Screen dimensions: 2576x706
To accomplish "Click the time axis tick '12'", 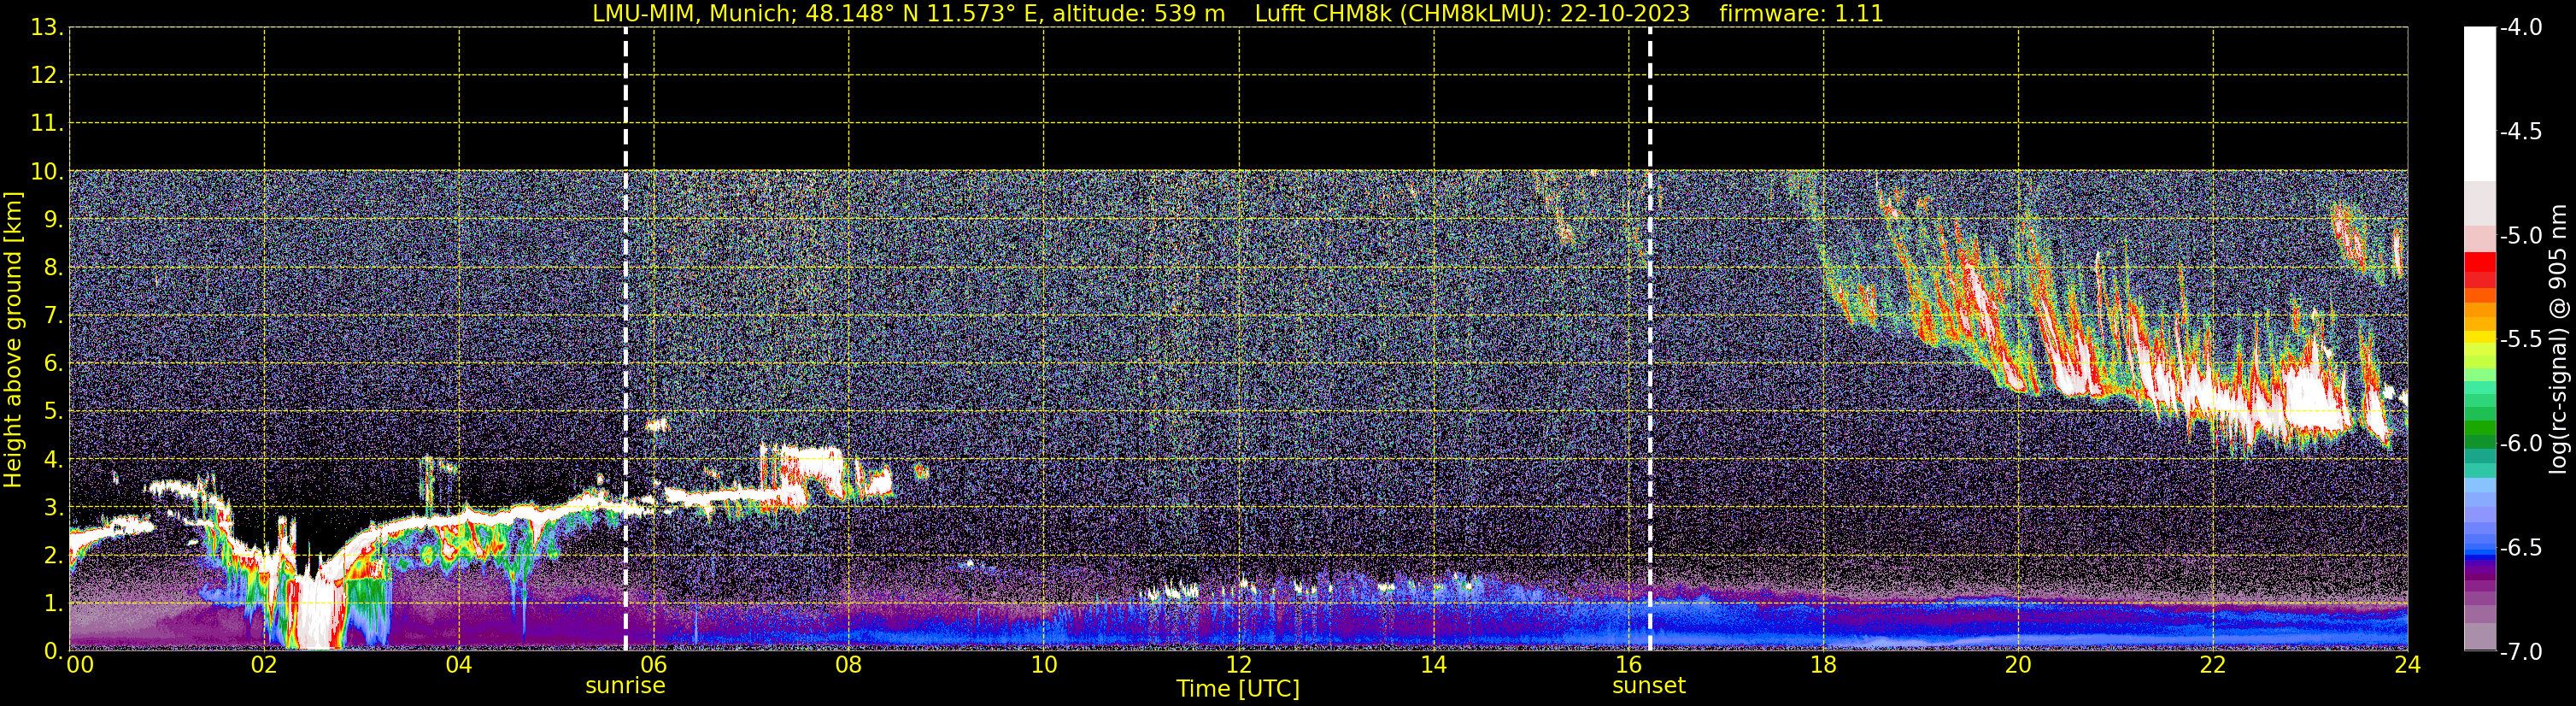I will 1239,665.
